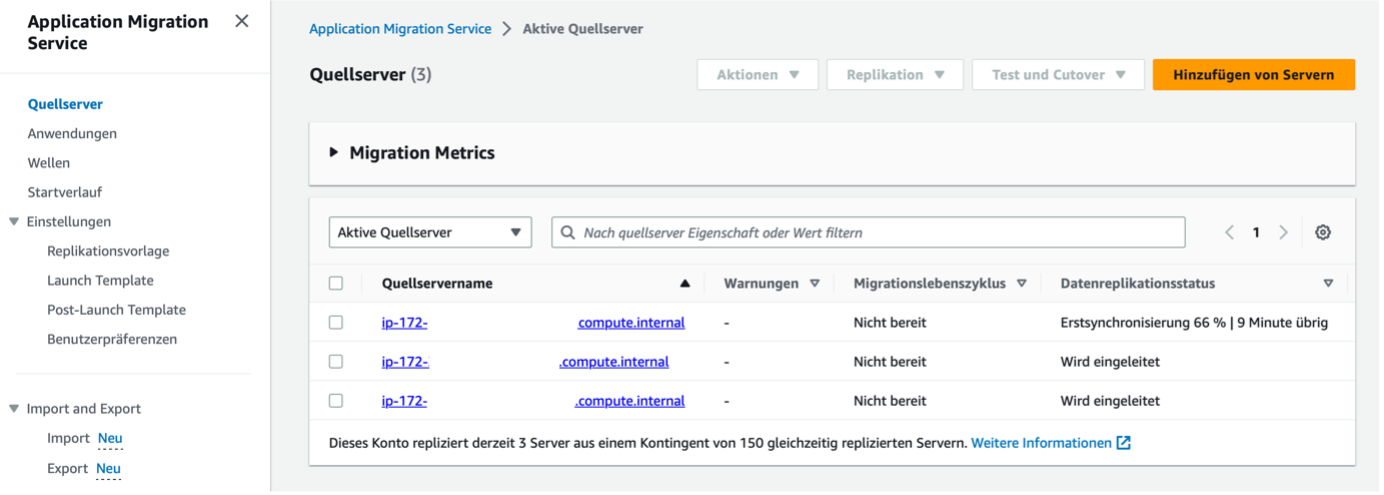
Task: Click Hinzufügen von Servern button
Action: click(1254, 75)
